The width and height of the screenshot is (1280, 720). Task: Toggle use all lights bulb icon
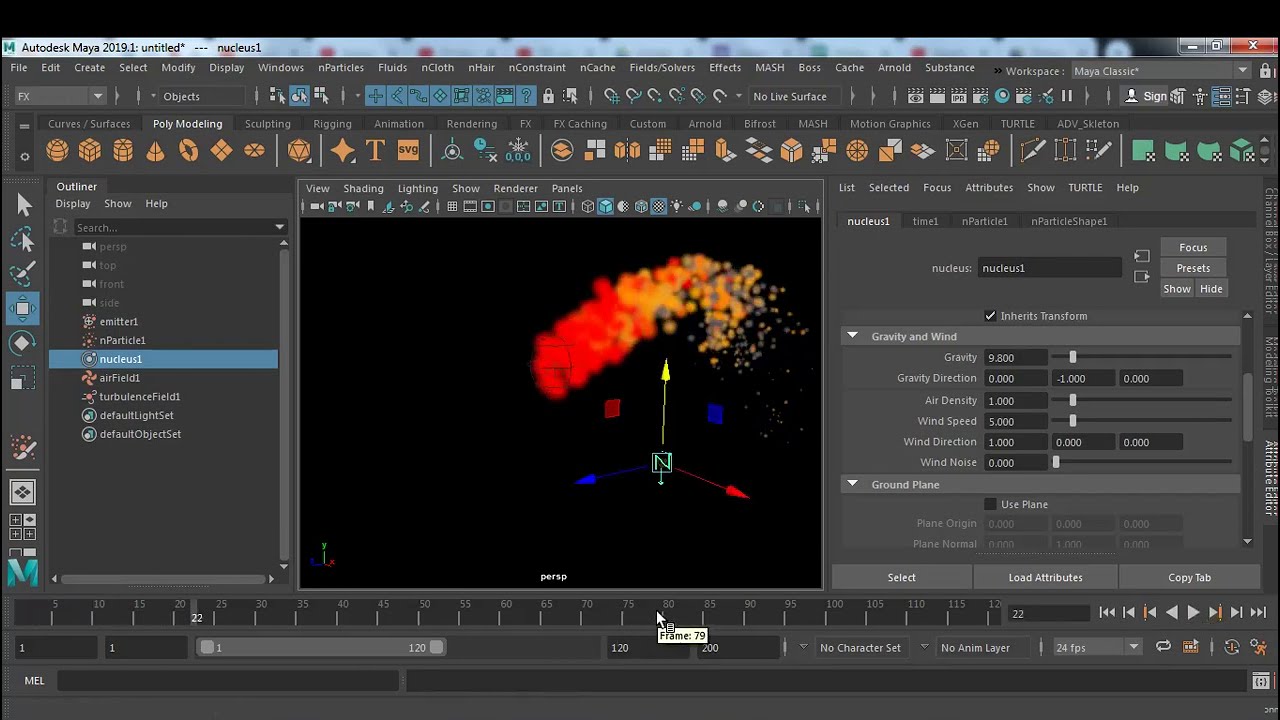coord(677,206)
